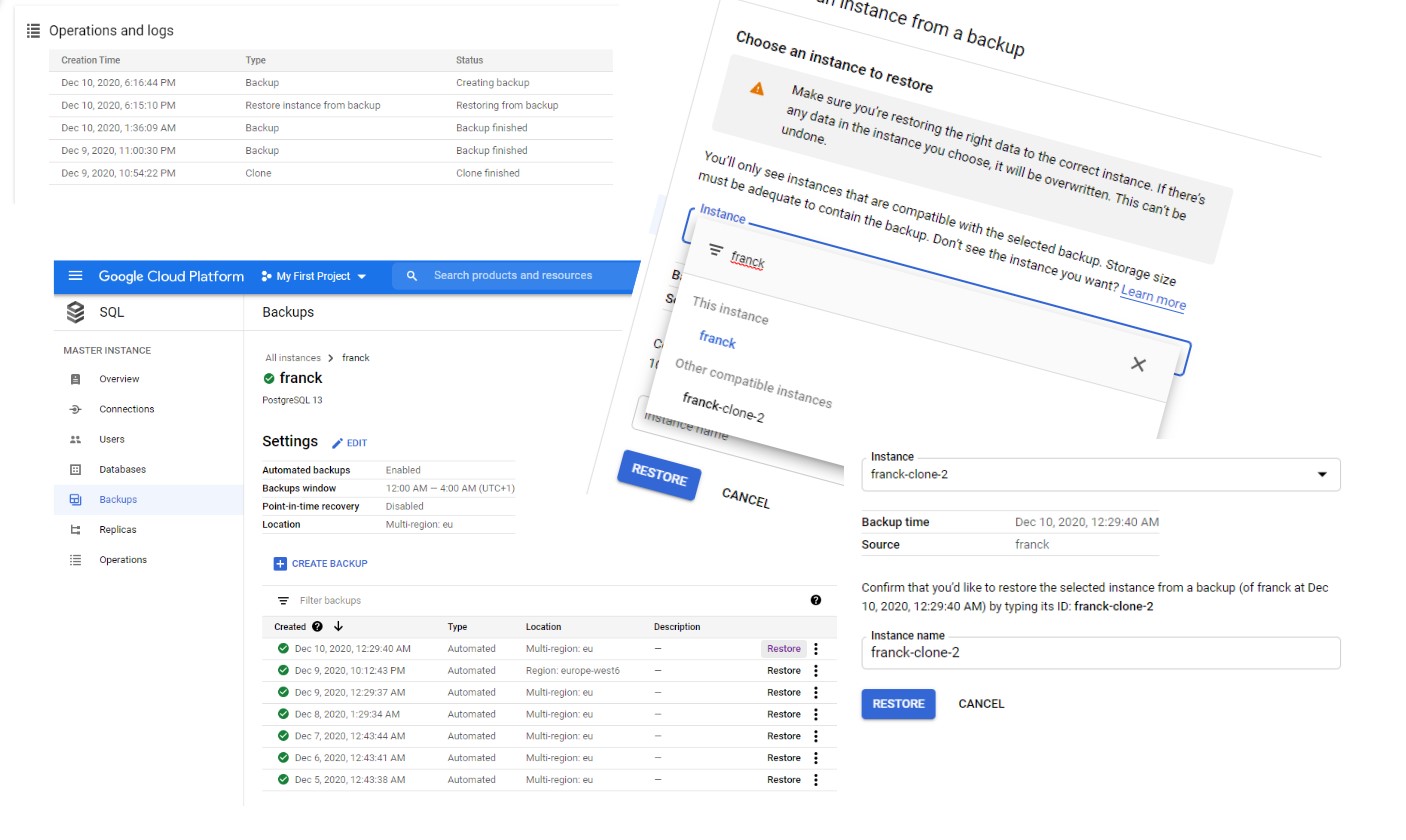Open Users in the SQL sidebar

112,439
